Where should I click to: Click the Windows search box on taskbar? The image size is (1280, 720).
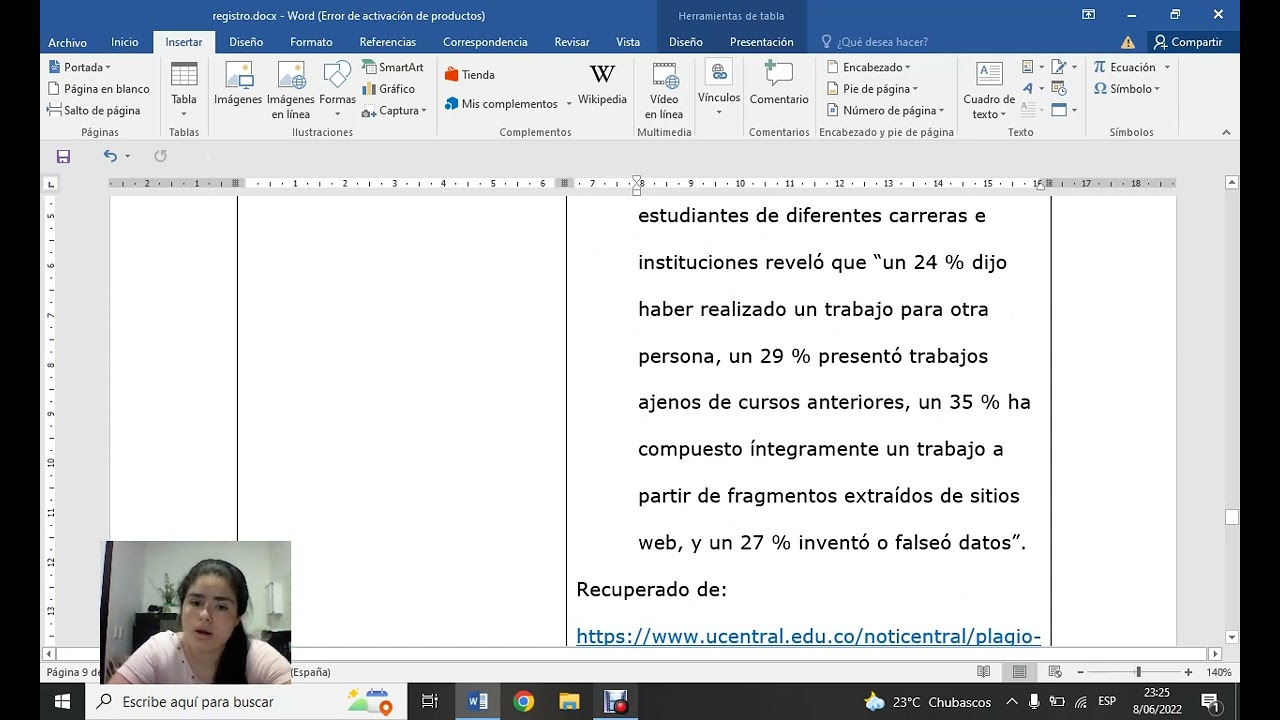pos(246,702)
